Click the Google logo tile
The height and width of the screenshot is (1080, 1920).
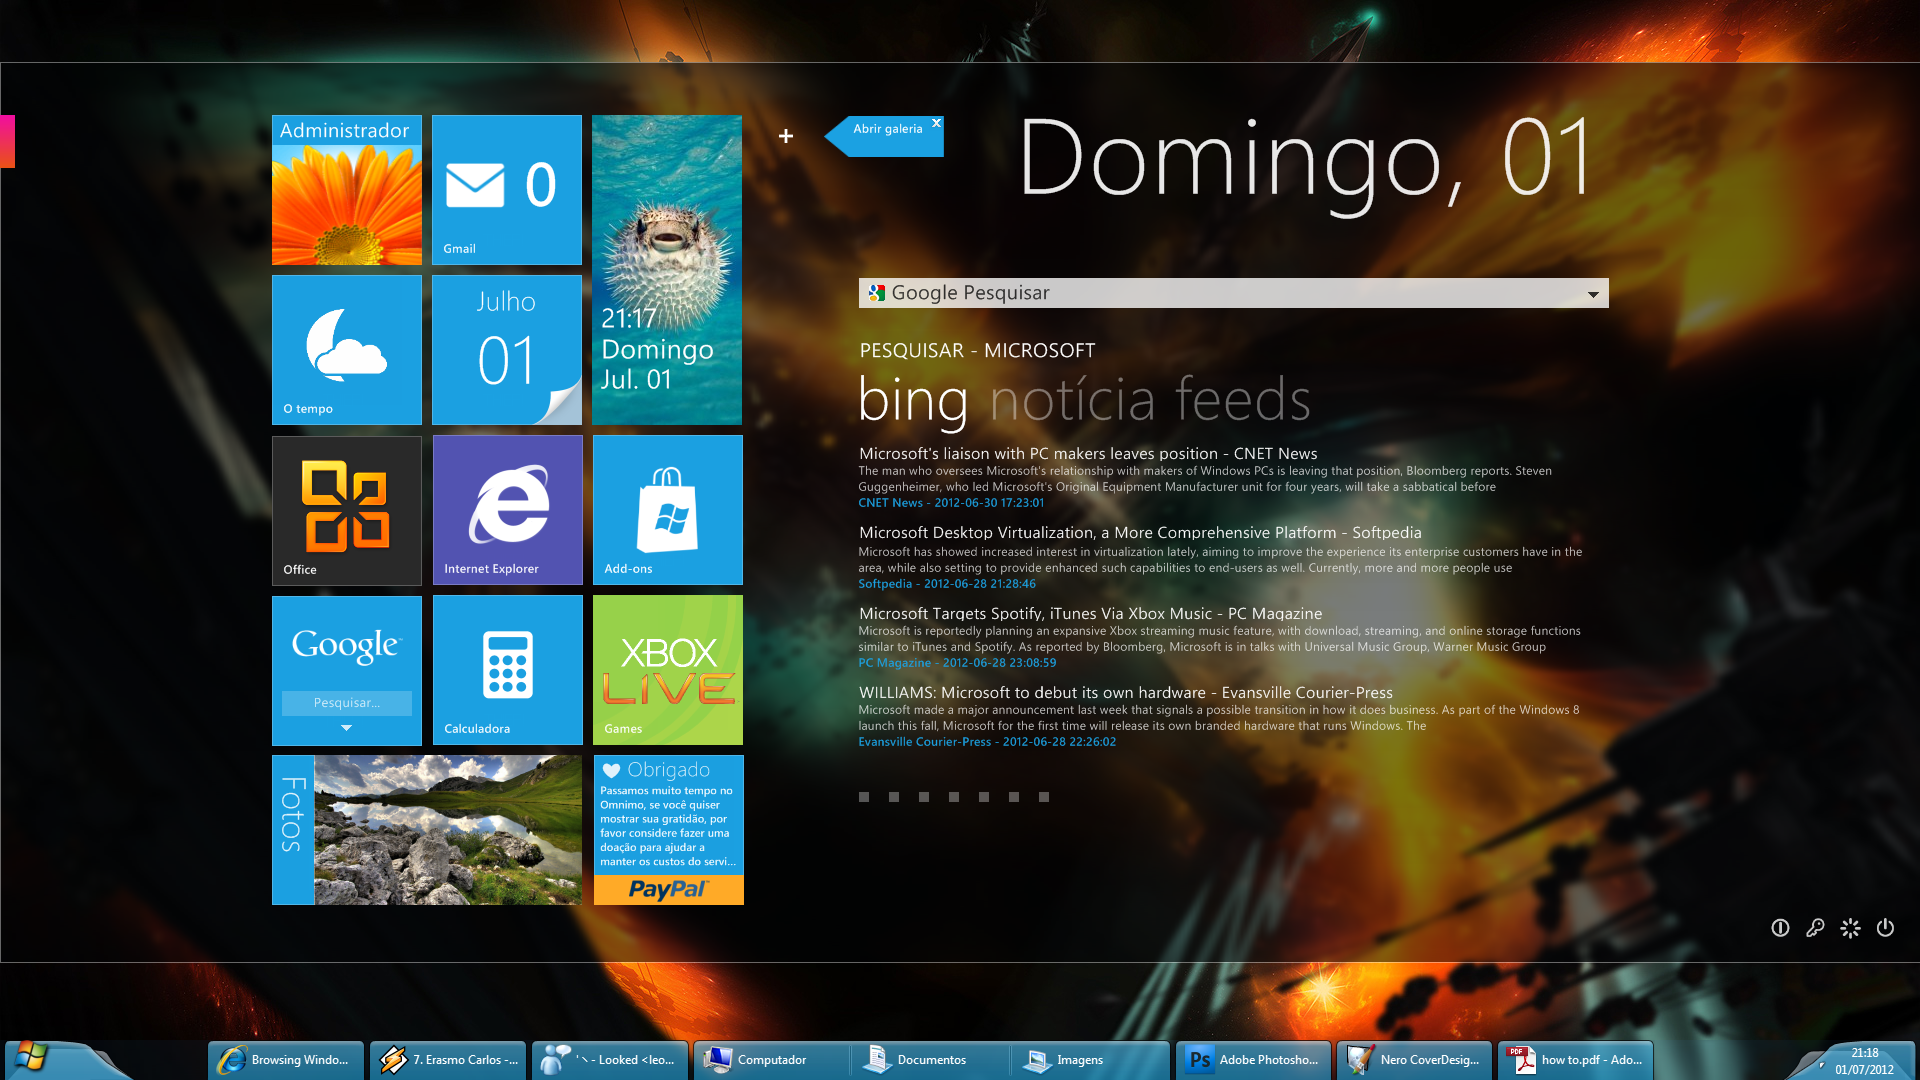tap(346, 645)
